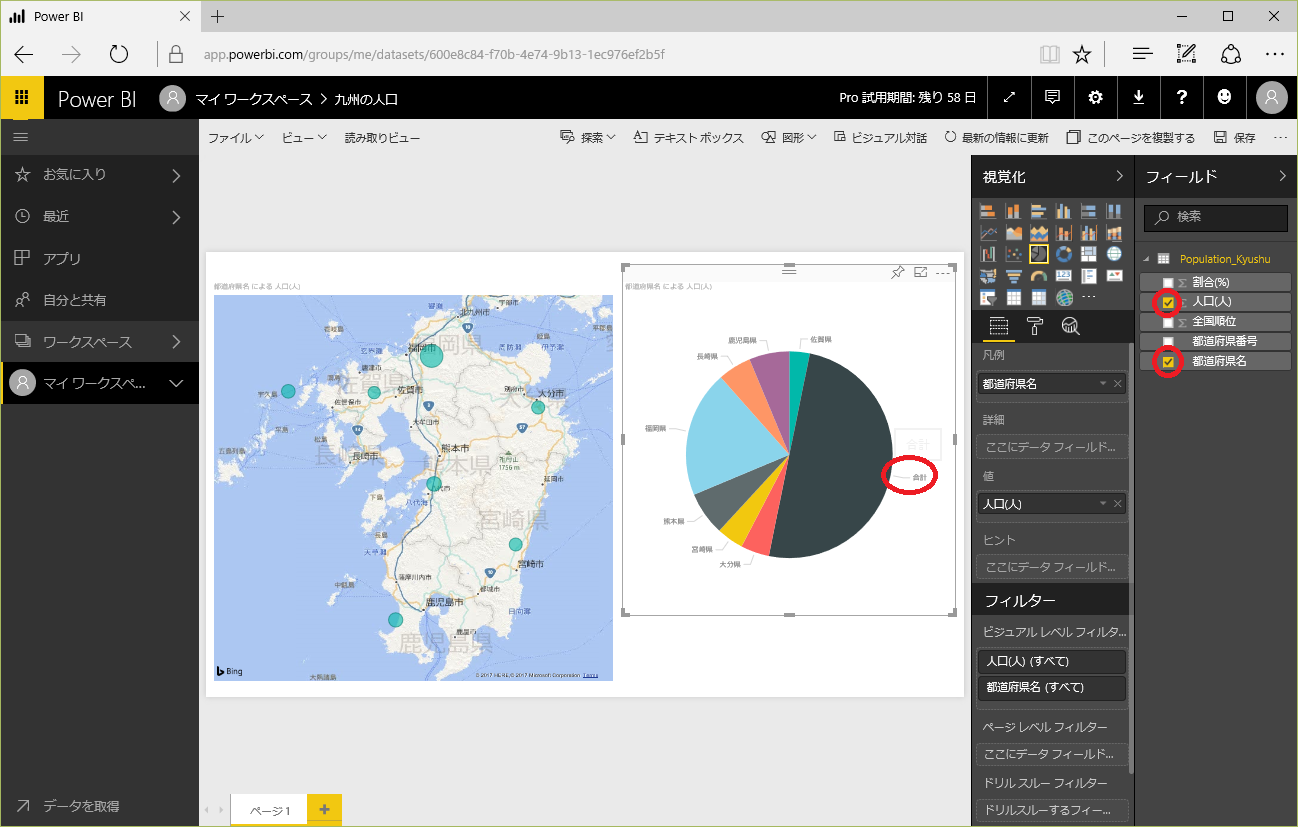Select the gauge visual
1298x827 pixels.
tap(1039, 275)
